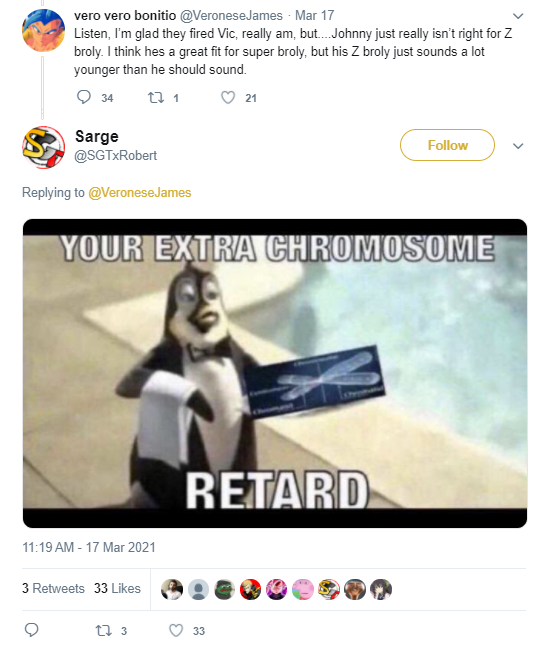Viewport: 549px width, 650px height.
Task: Expand options chevron on VeroneseJames tweet
Action: (518, 16)
